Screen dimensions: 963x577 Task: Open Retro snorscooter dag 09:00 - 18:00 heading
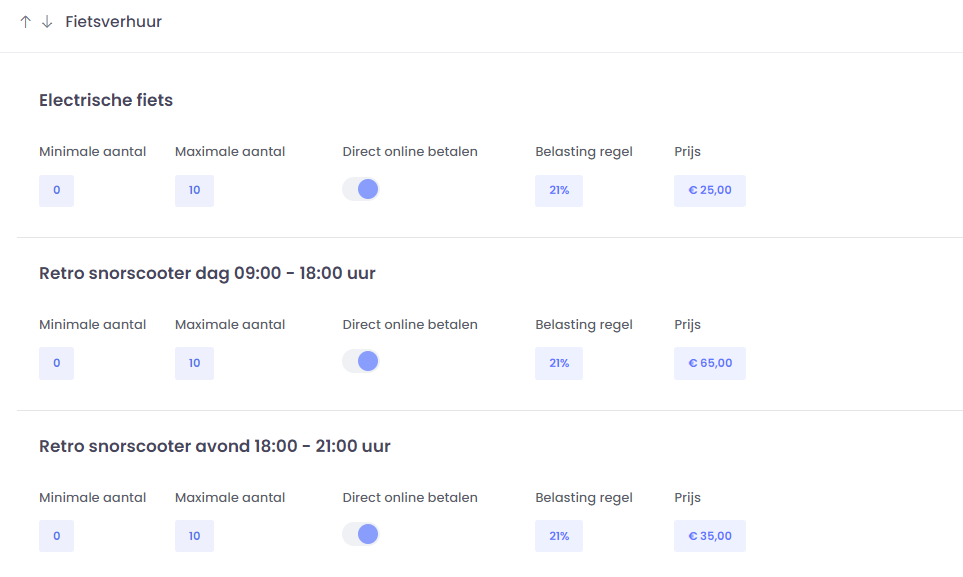(x=207, y=273)
